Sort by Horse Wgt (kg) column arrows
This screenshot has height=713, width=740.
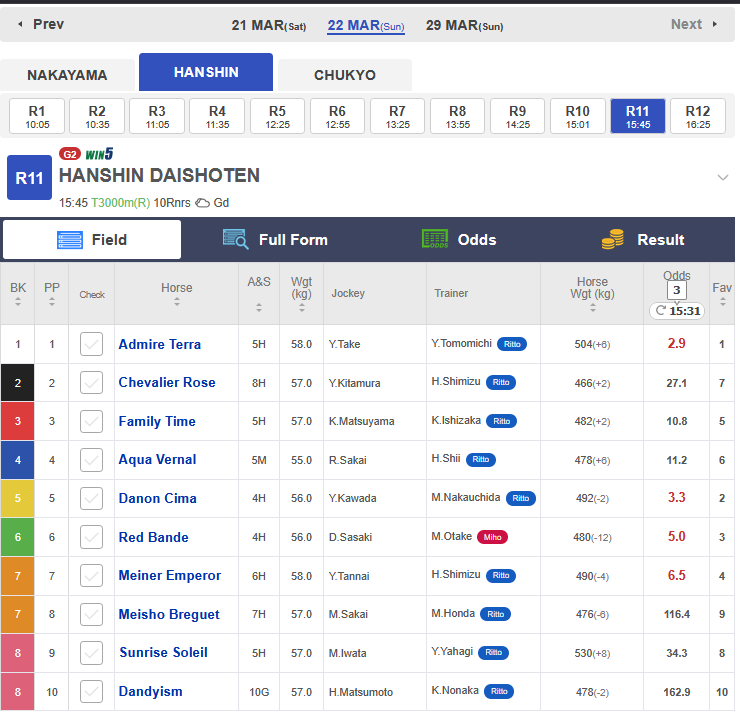(593, 308)
